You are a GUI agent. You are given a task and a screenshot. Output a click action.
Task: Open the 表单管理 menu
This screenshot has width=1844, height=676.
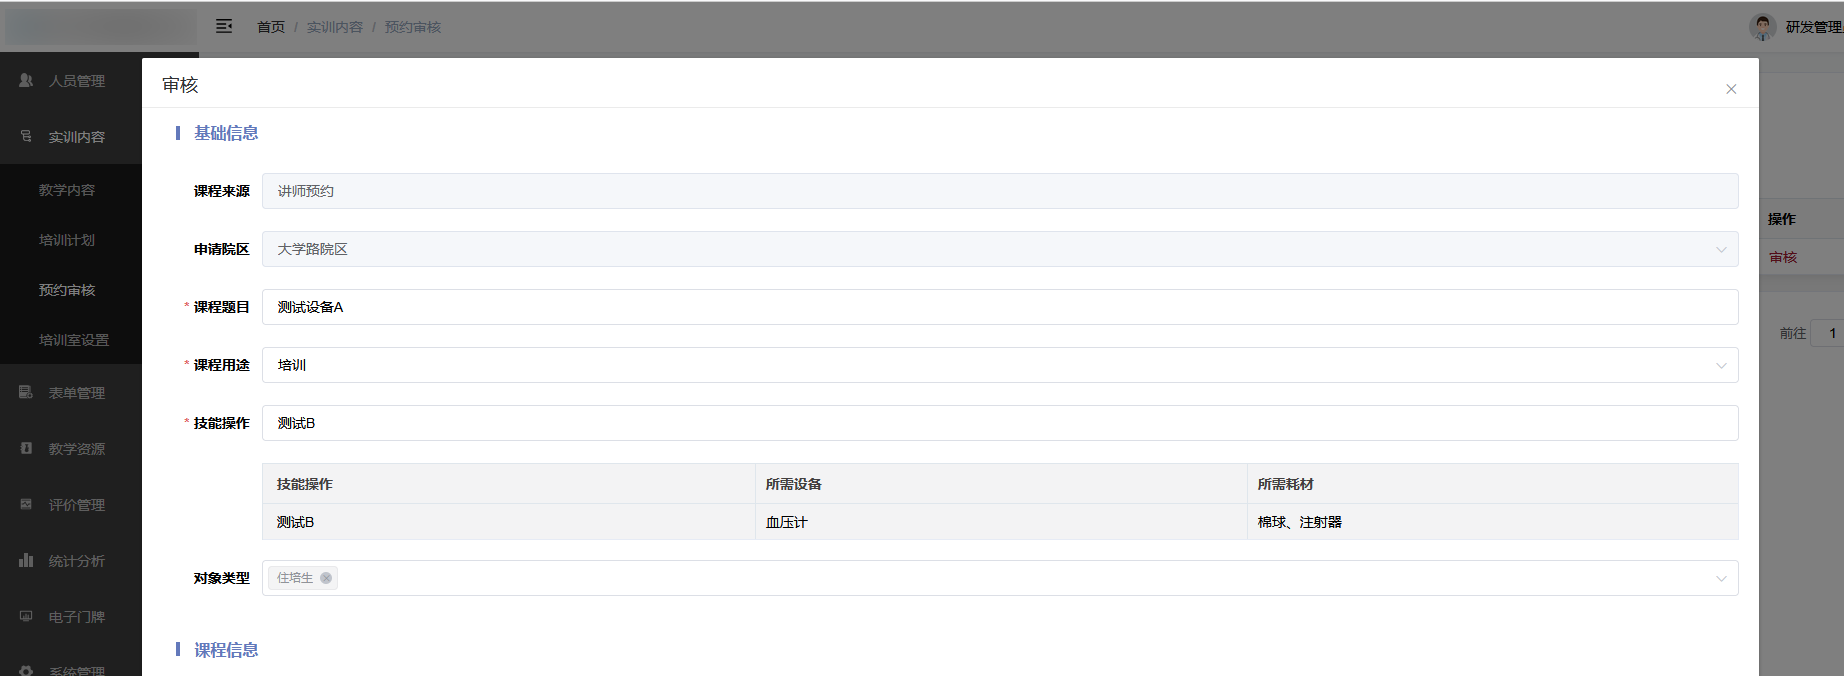pos(71,392)
